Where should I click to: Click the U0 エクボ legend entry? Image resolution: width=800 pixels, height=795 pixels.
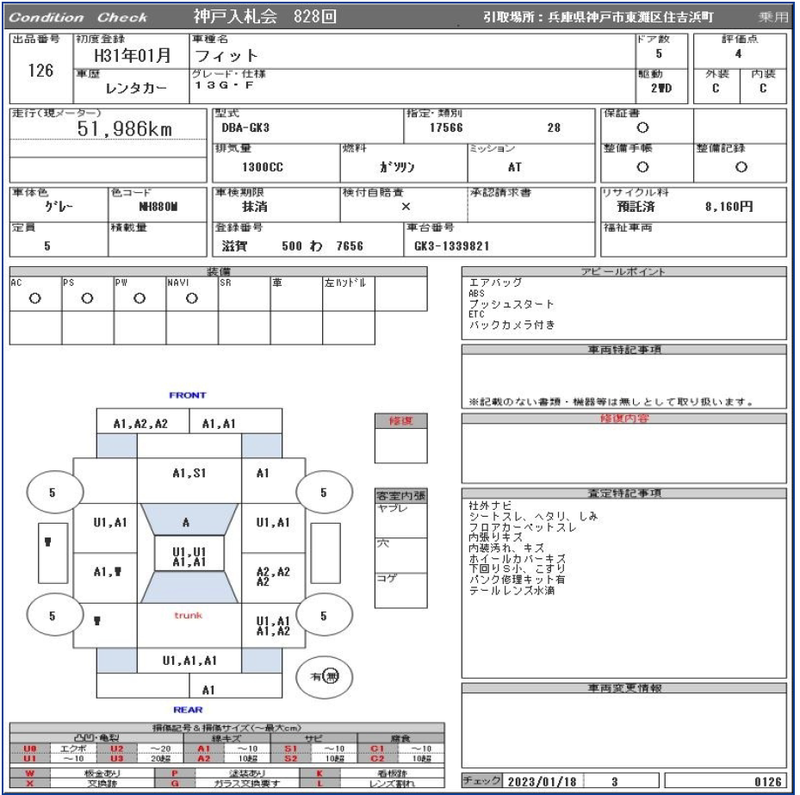tap(53, 749)
